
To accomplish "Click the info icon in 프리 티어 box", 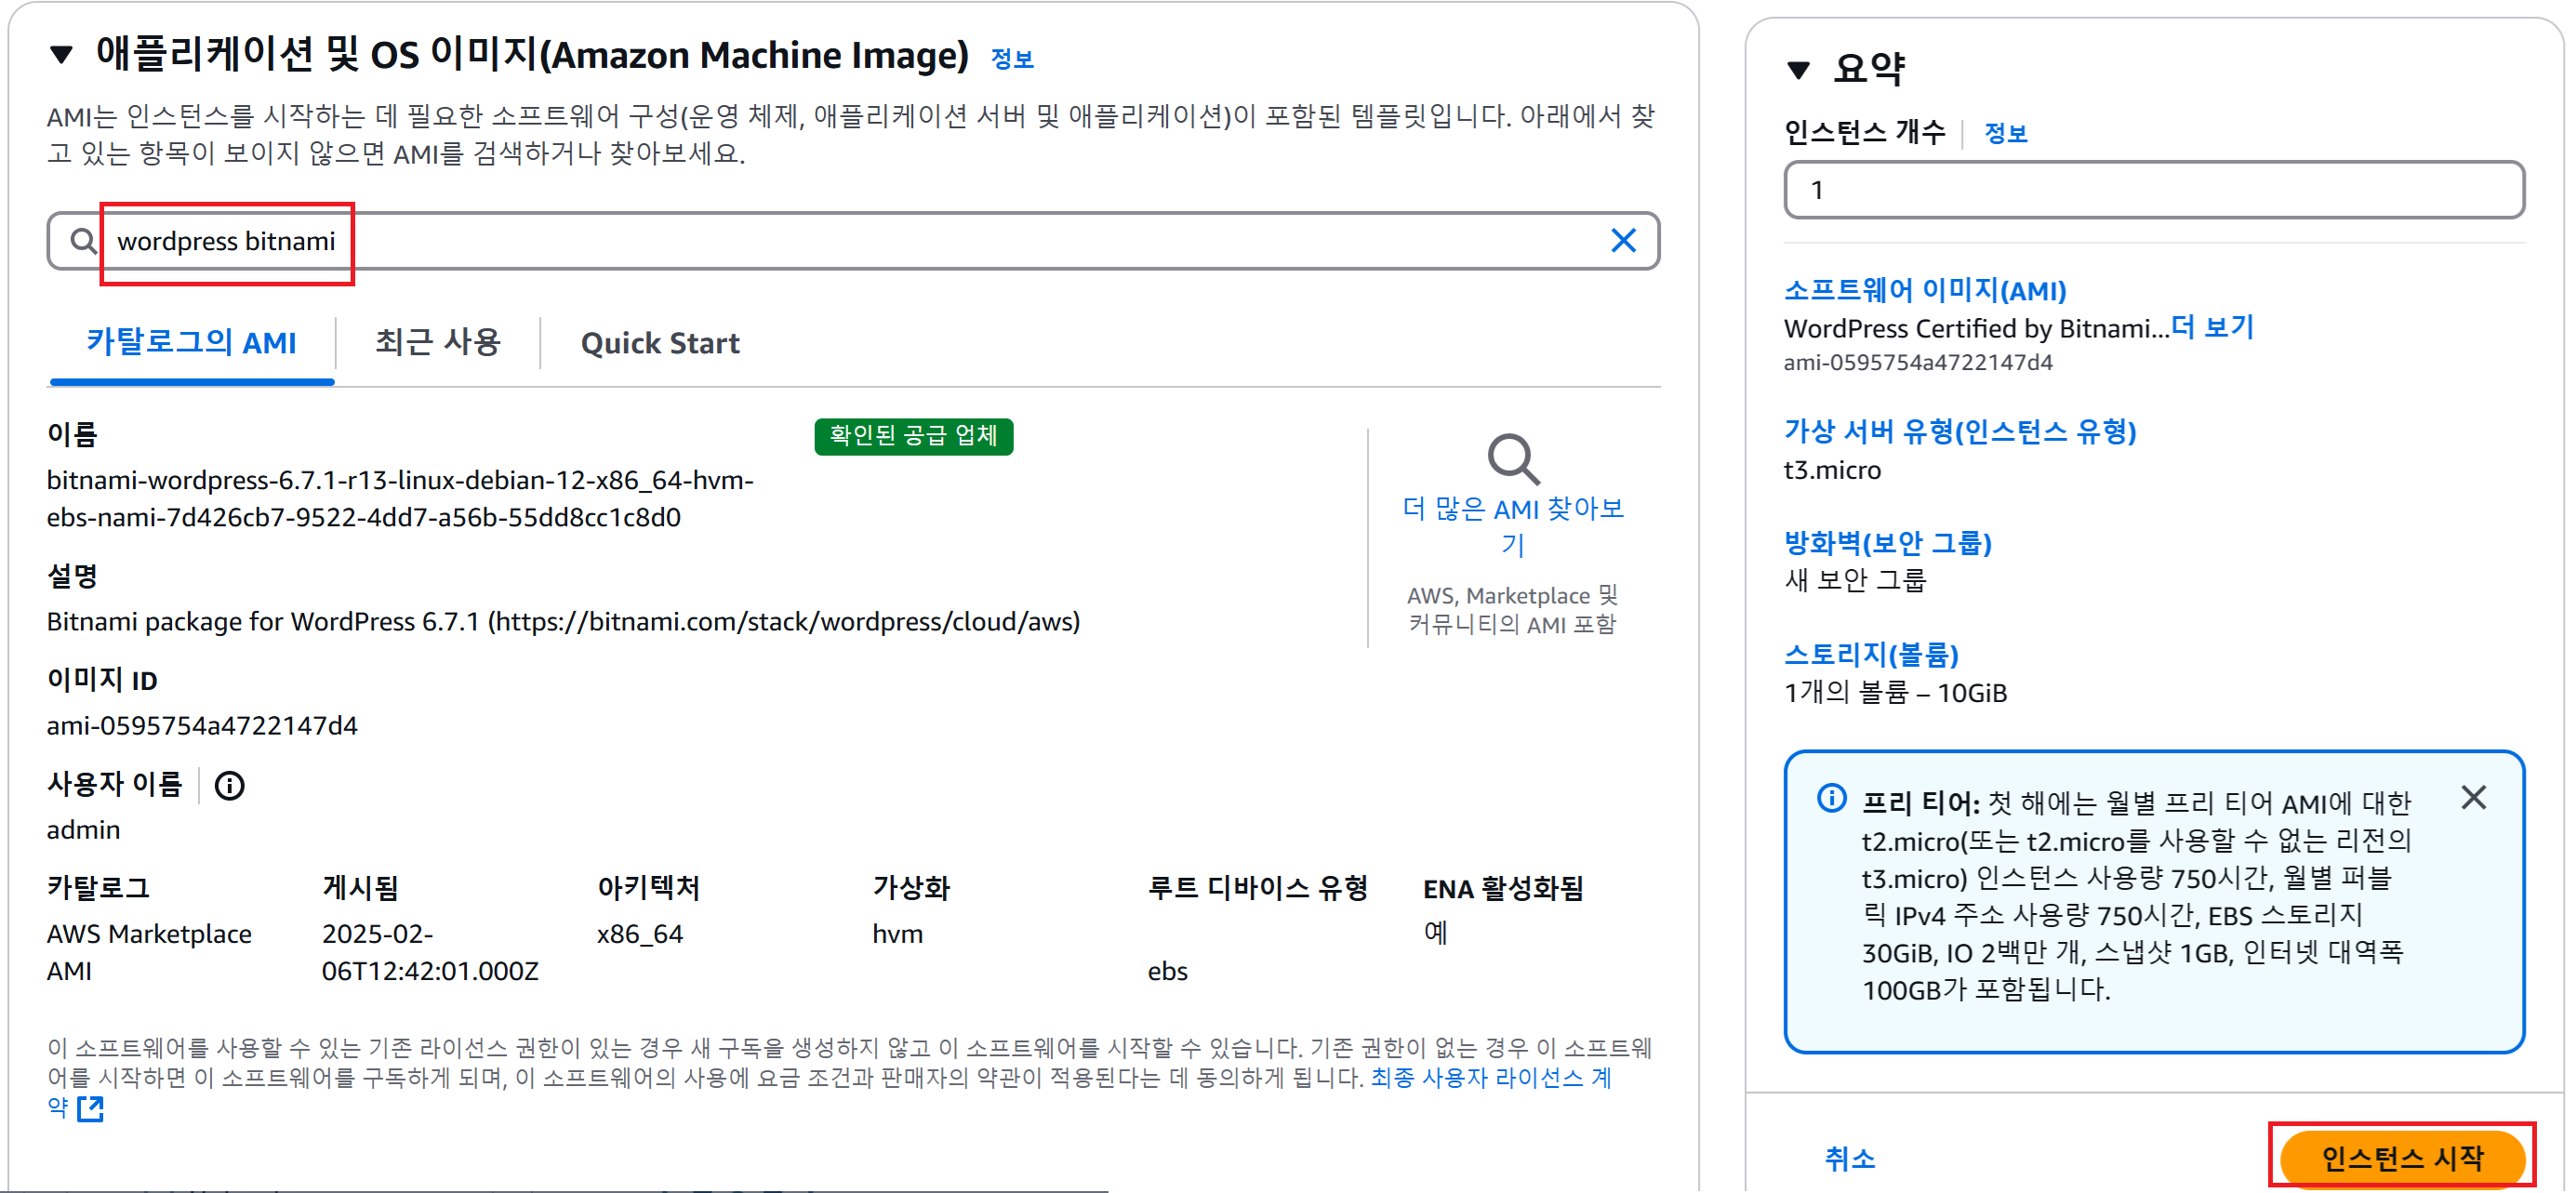I will point(1831,798).
